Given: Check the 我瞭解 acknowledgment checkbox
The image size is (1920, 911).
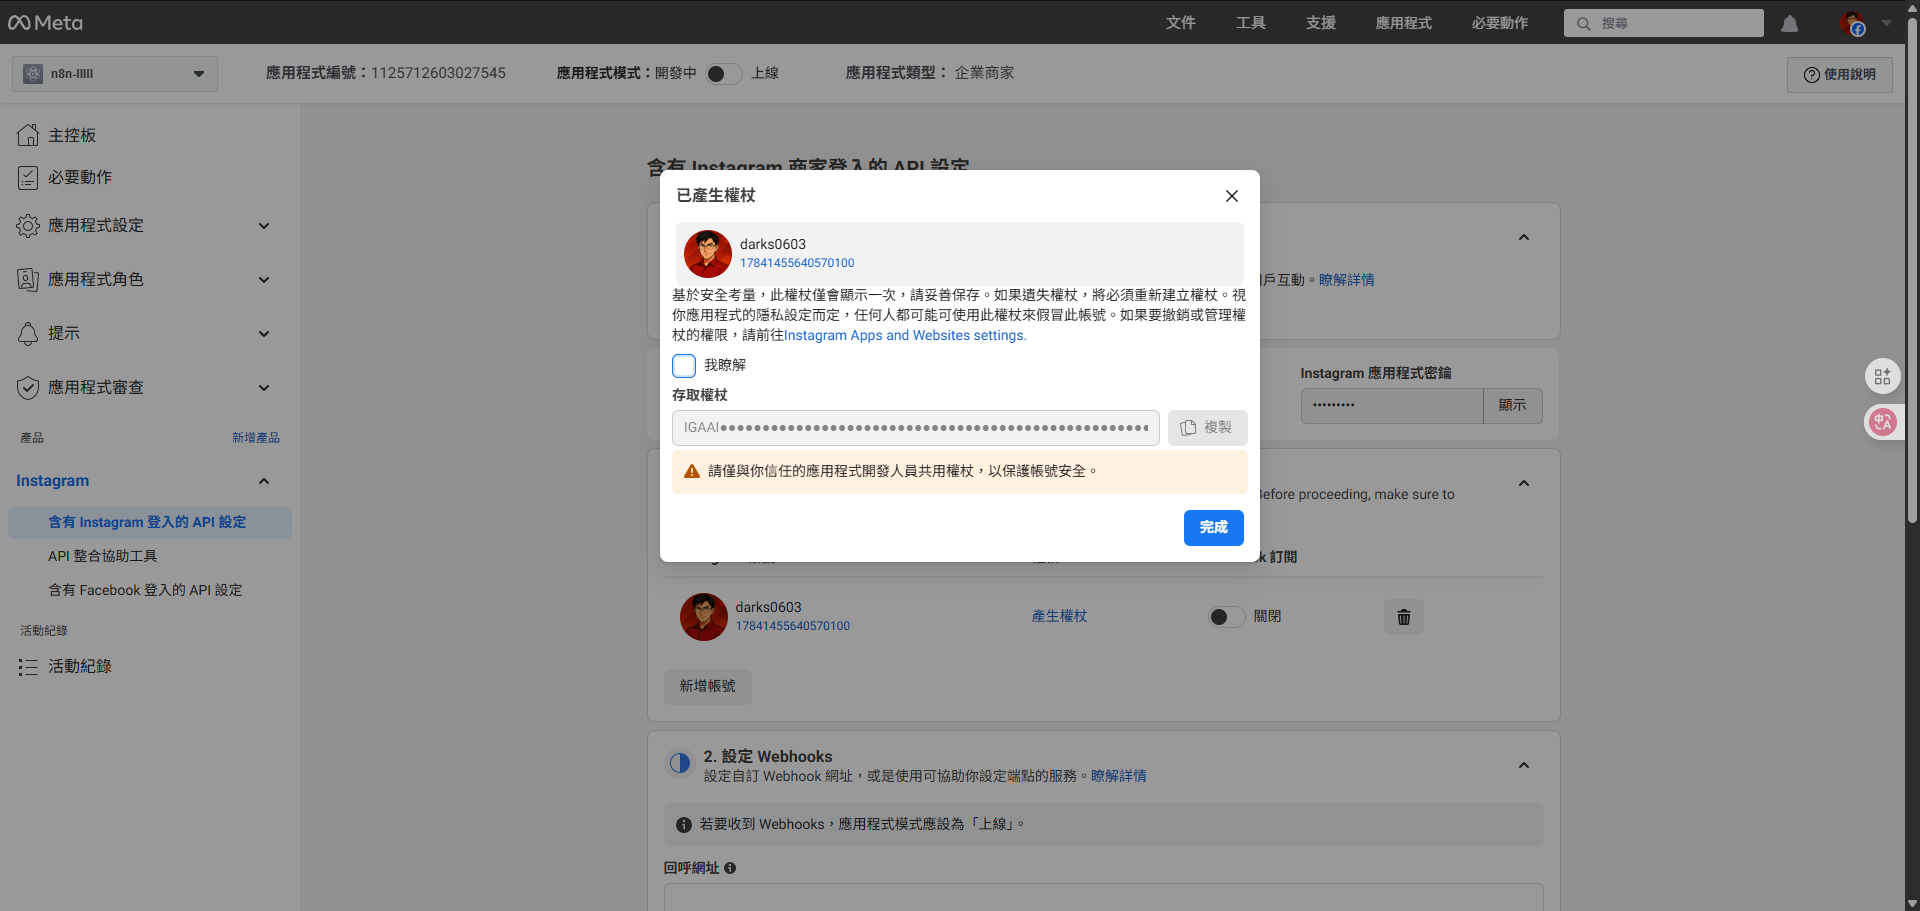Looking at the screenshot, I should pyautogui.click(x=684, y=365).
